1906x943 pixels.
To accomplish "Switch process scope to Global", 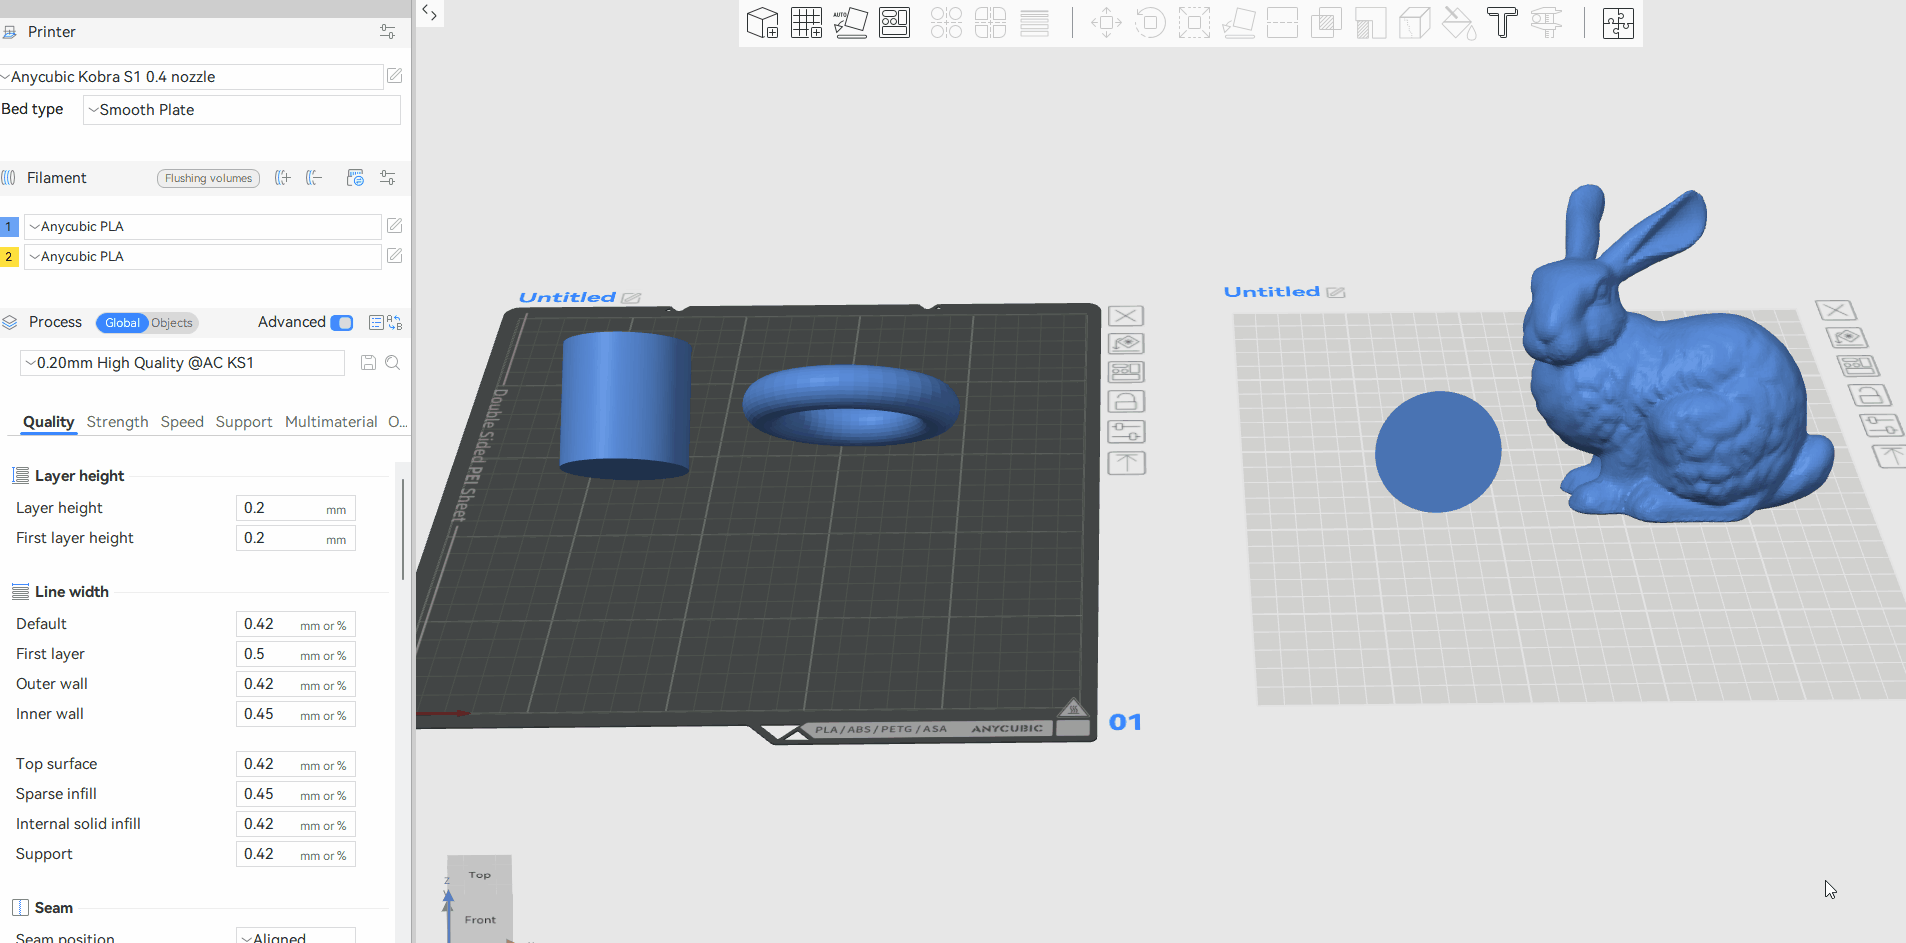I will point(122,323).
